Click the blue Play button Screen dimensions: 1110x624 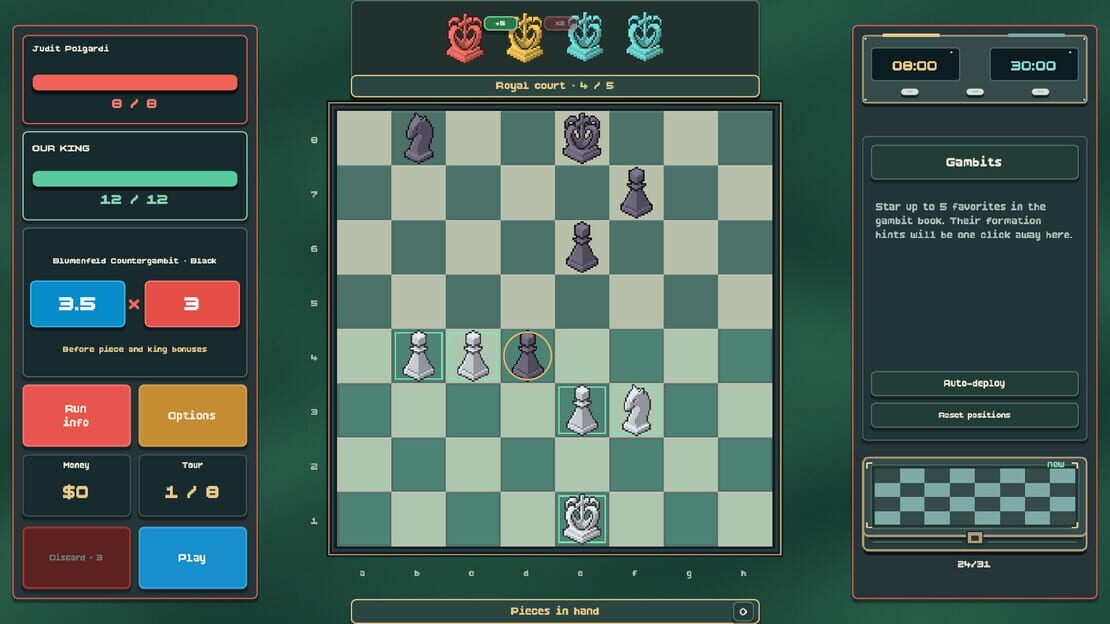click(193, 557)
